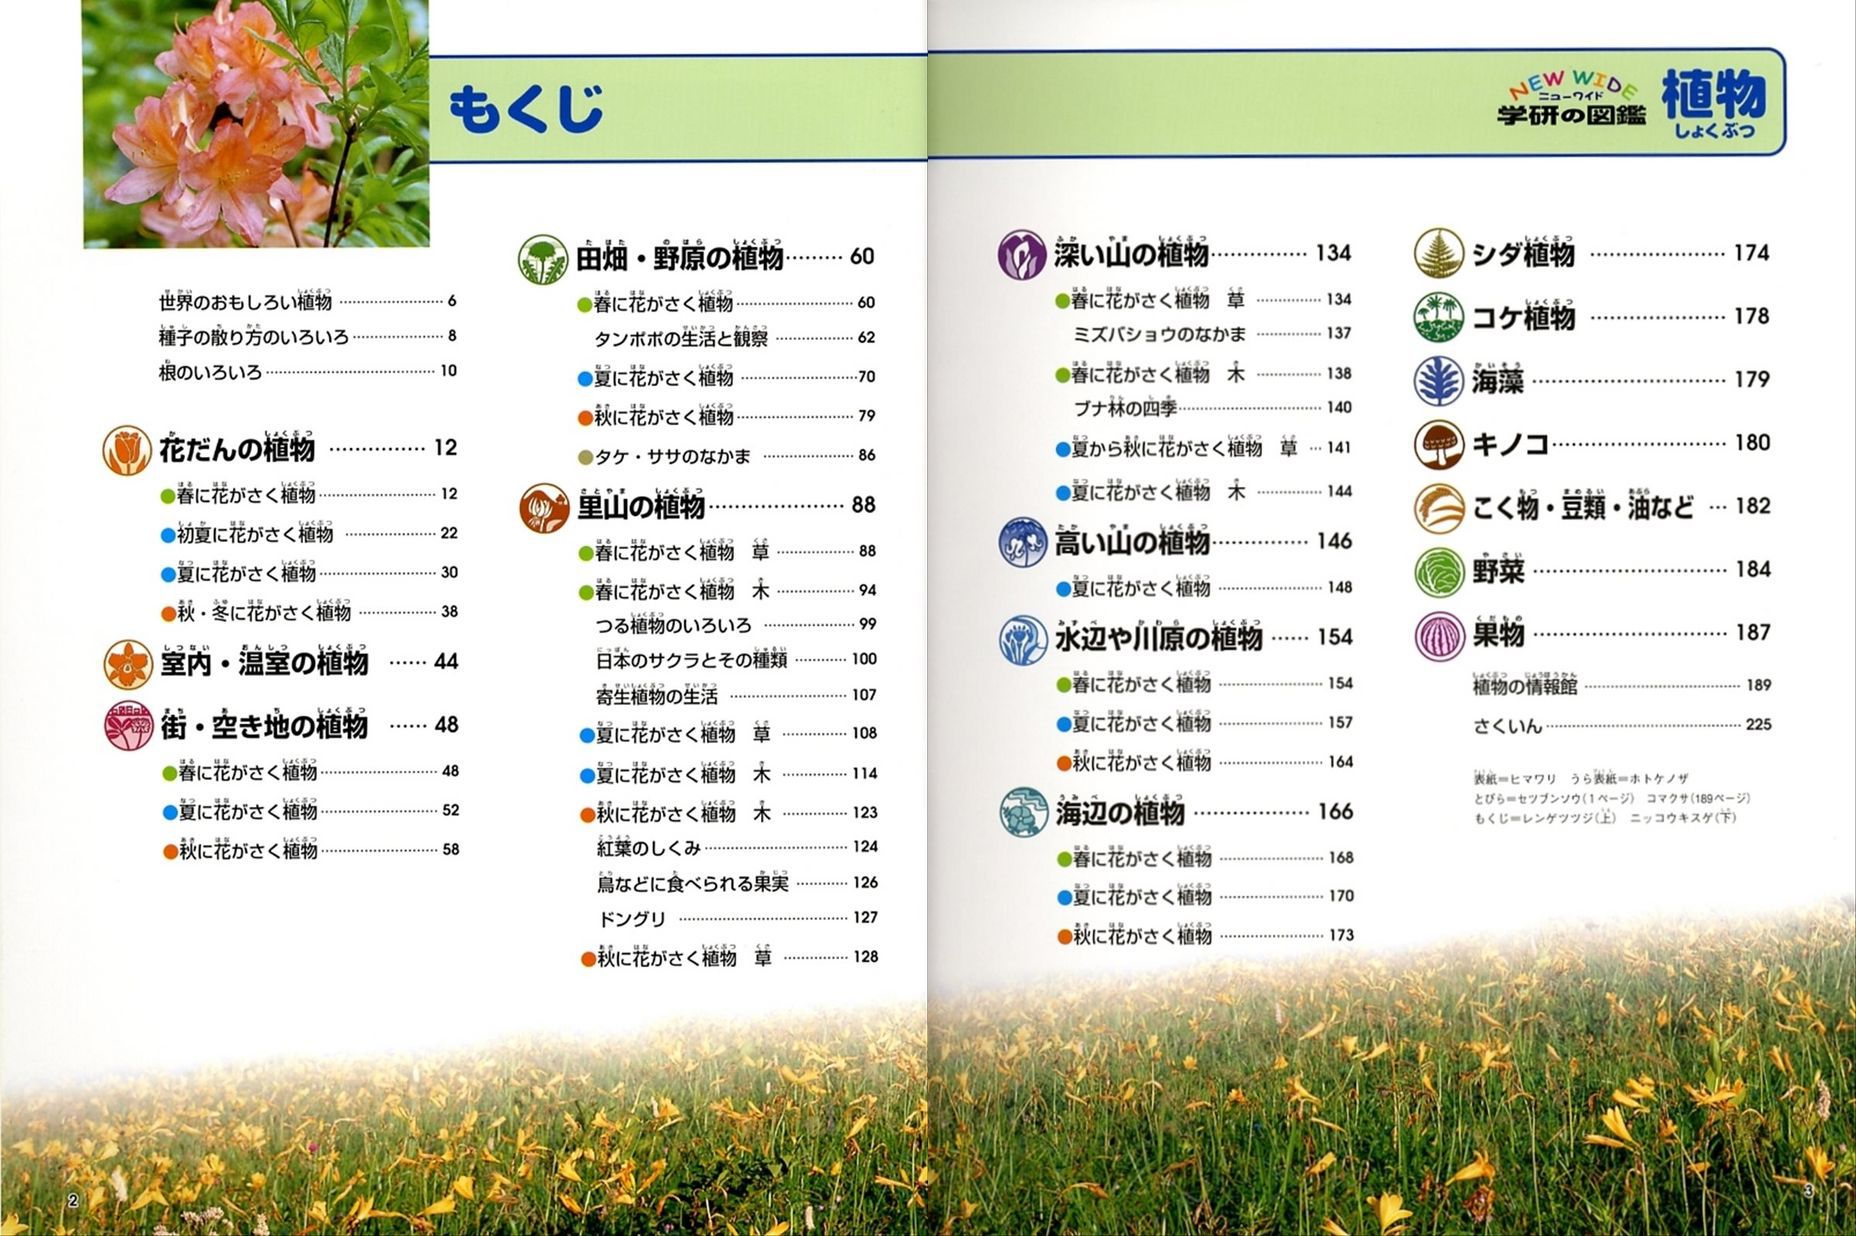
Task: Click the moss icon beside コケ植物
Action: click(x=1439, y=317)
